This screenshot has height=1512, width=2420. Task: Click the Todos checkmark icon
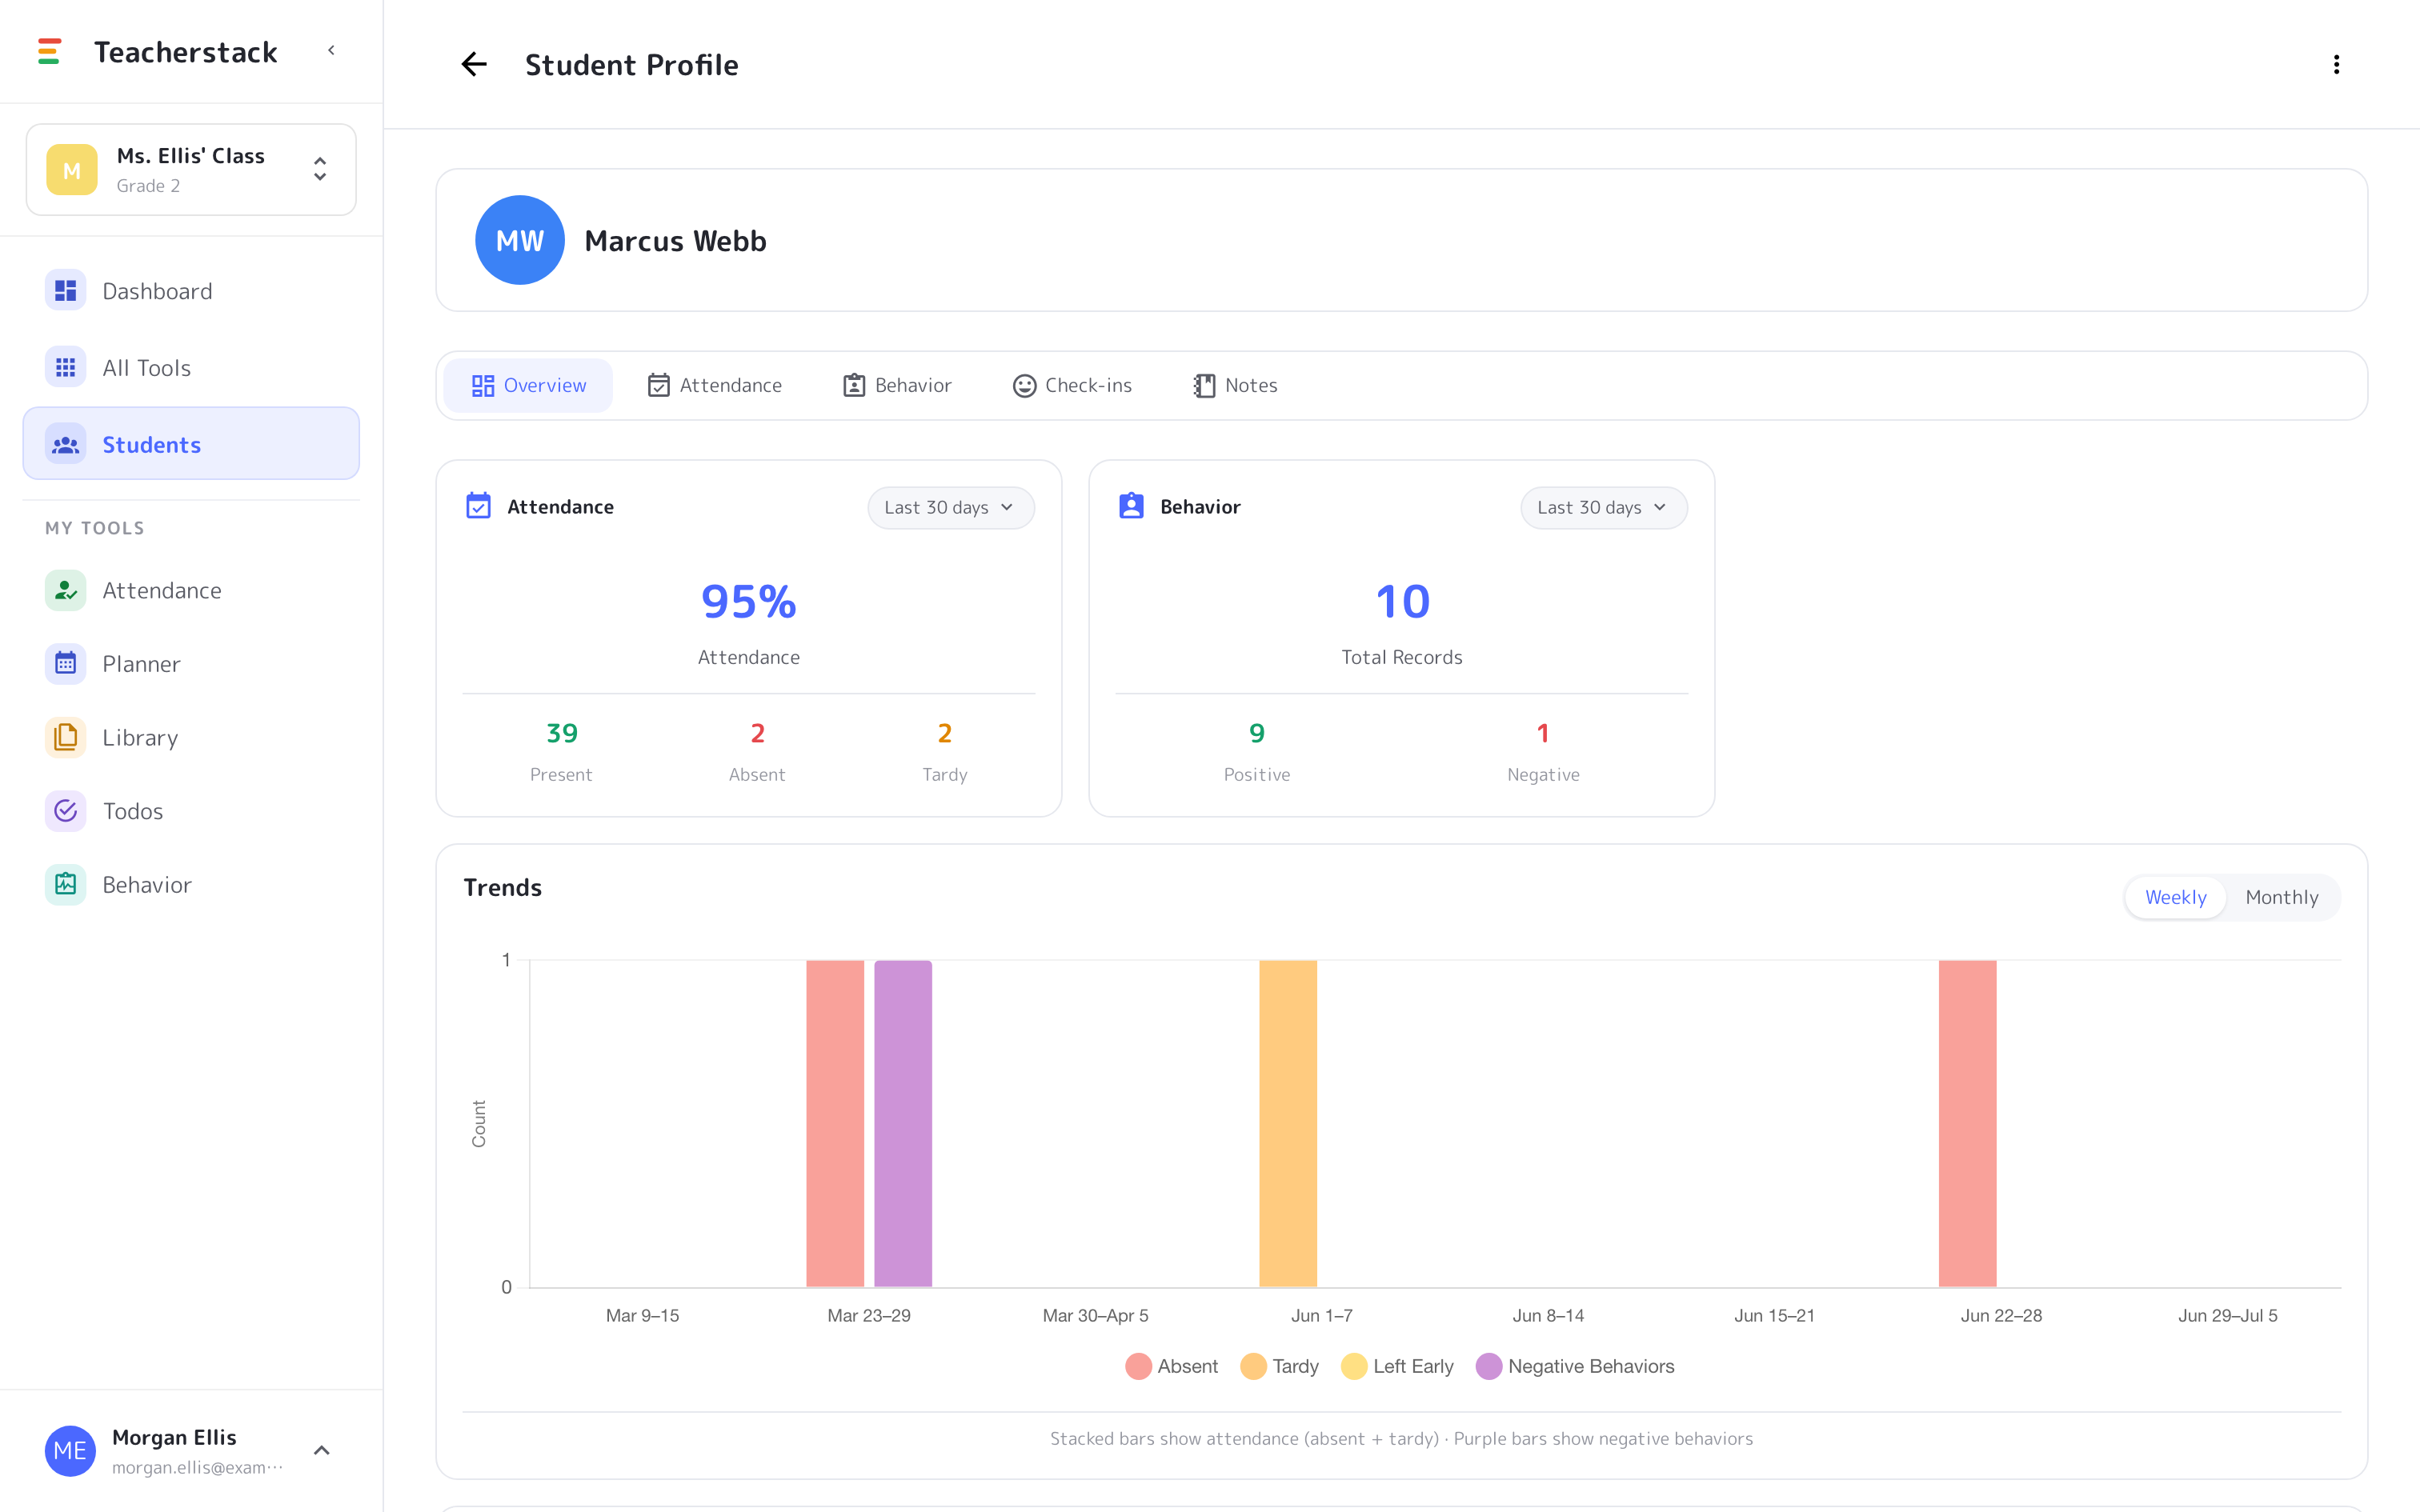pos(66,811)
